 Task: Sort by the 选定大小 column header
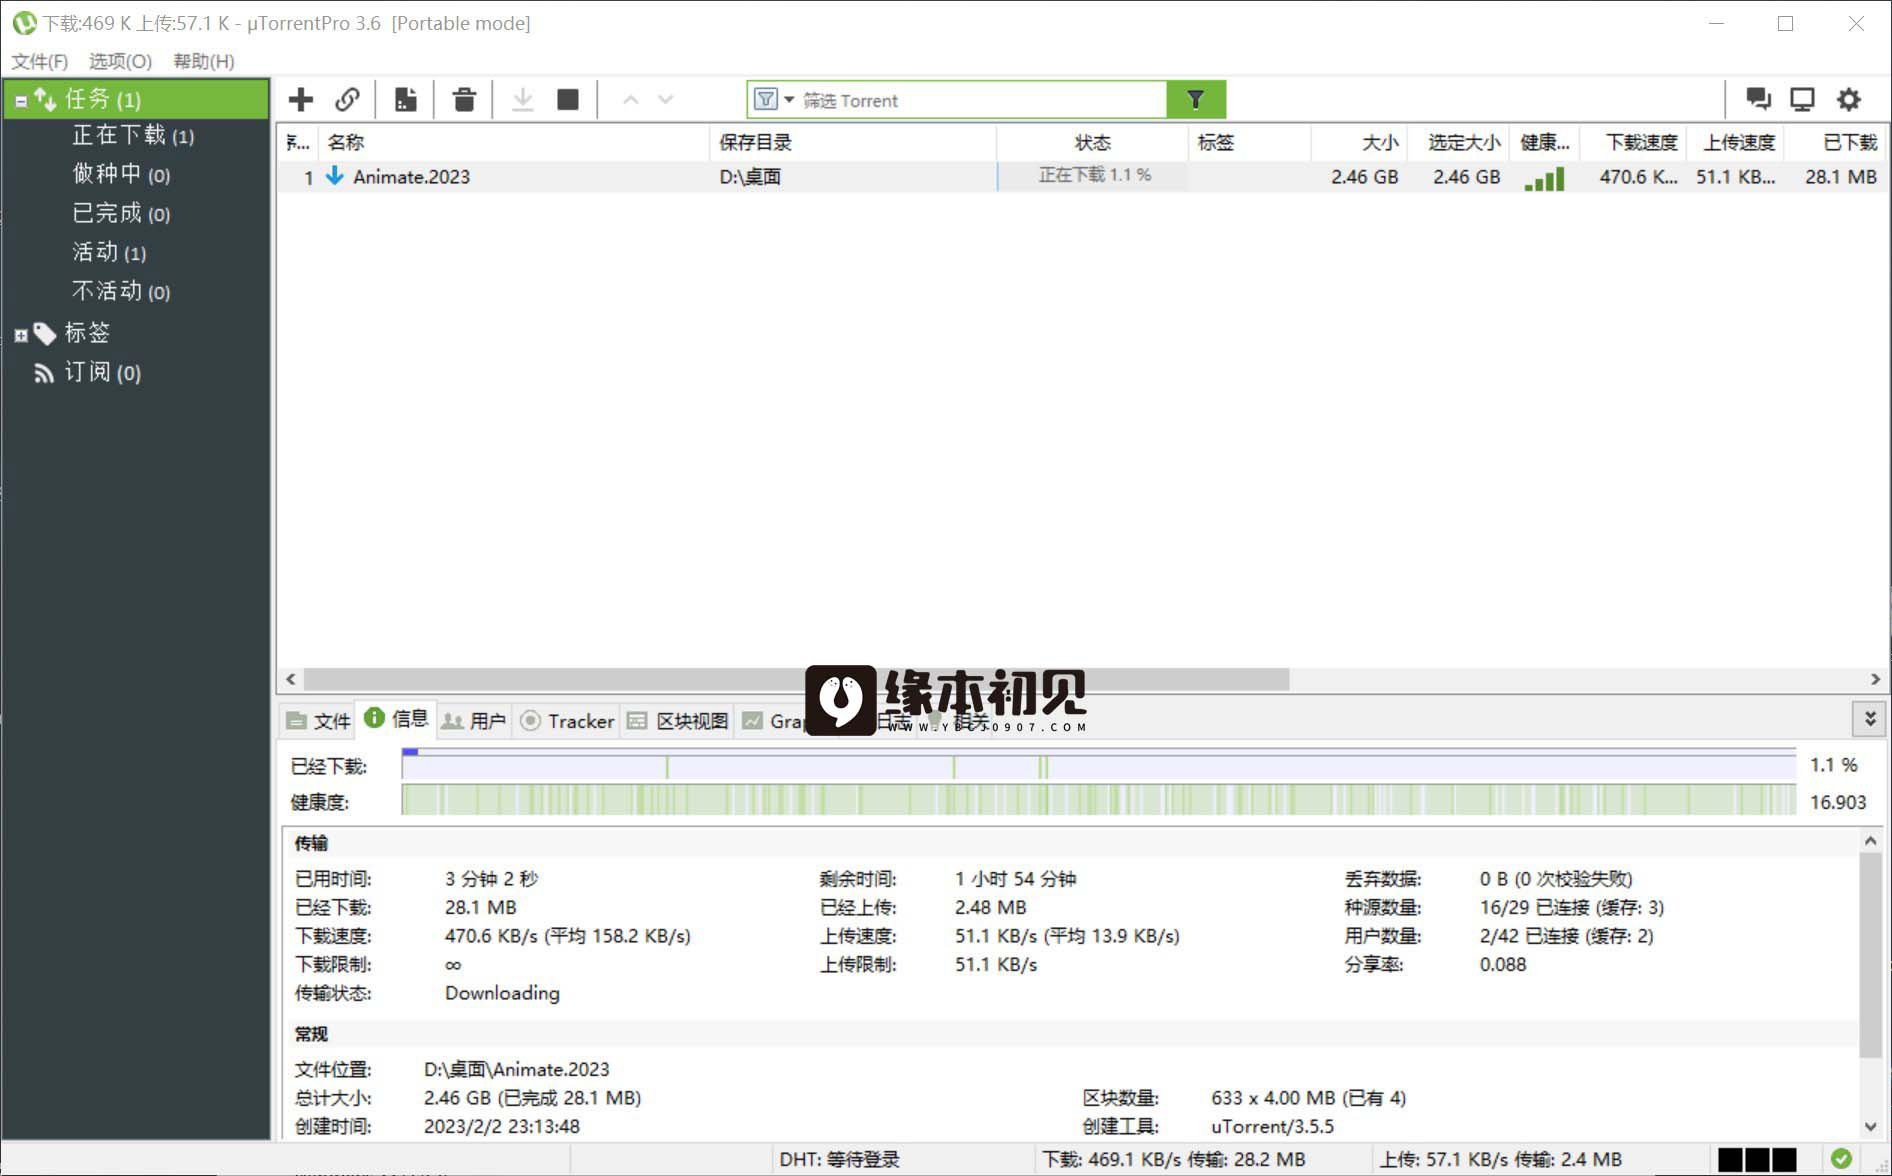1459,142
